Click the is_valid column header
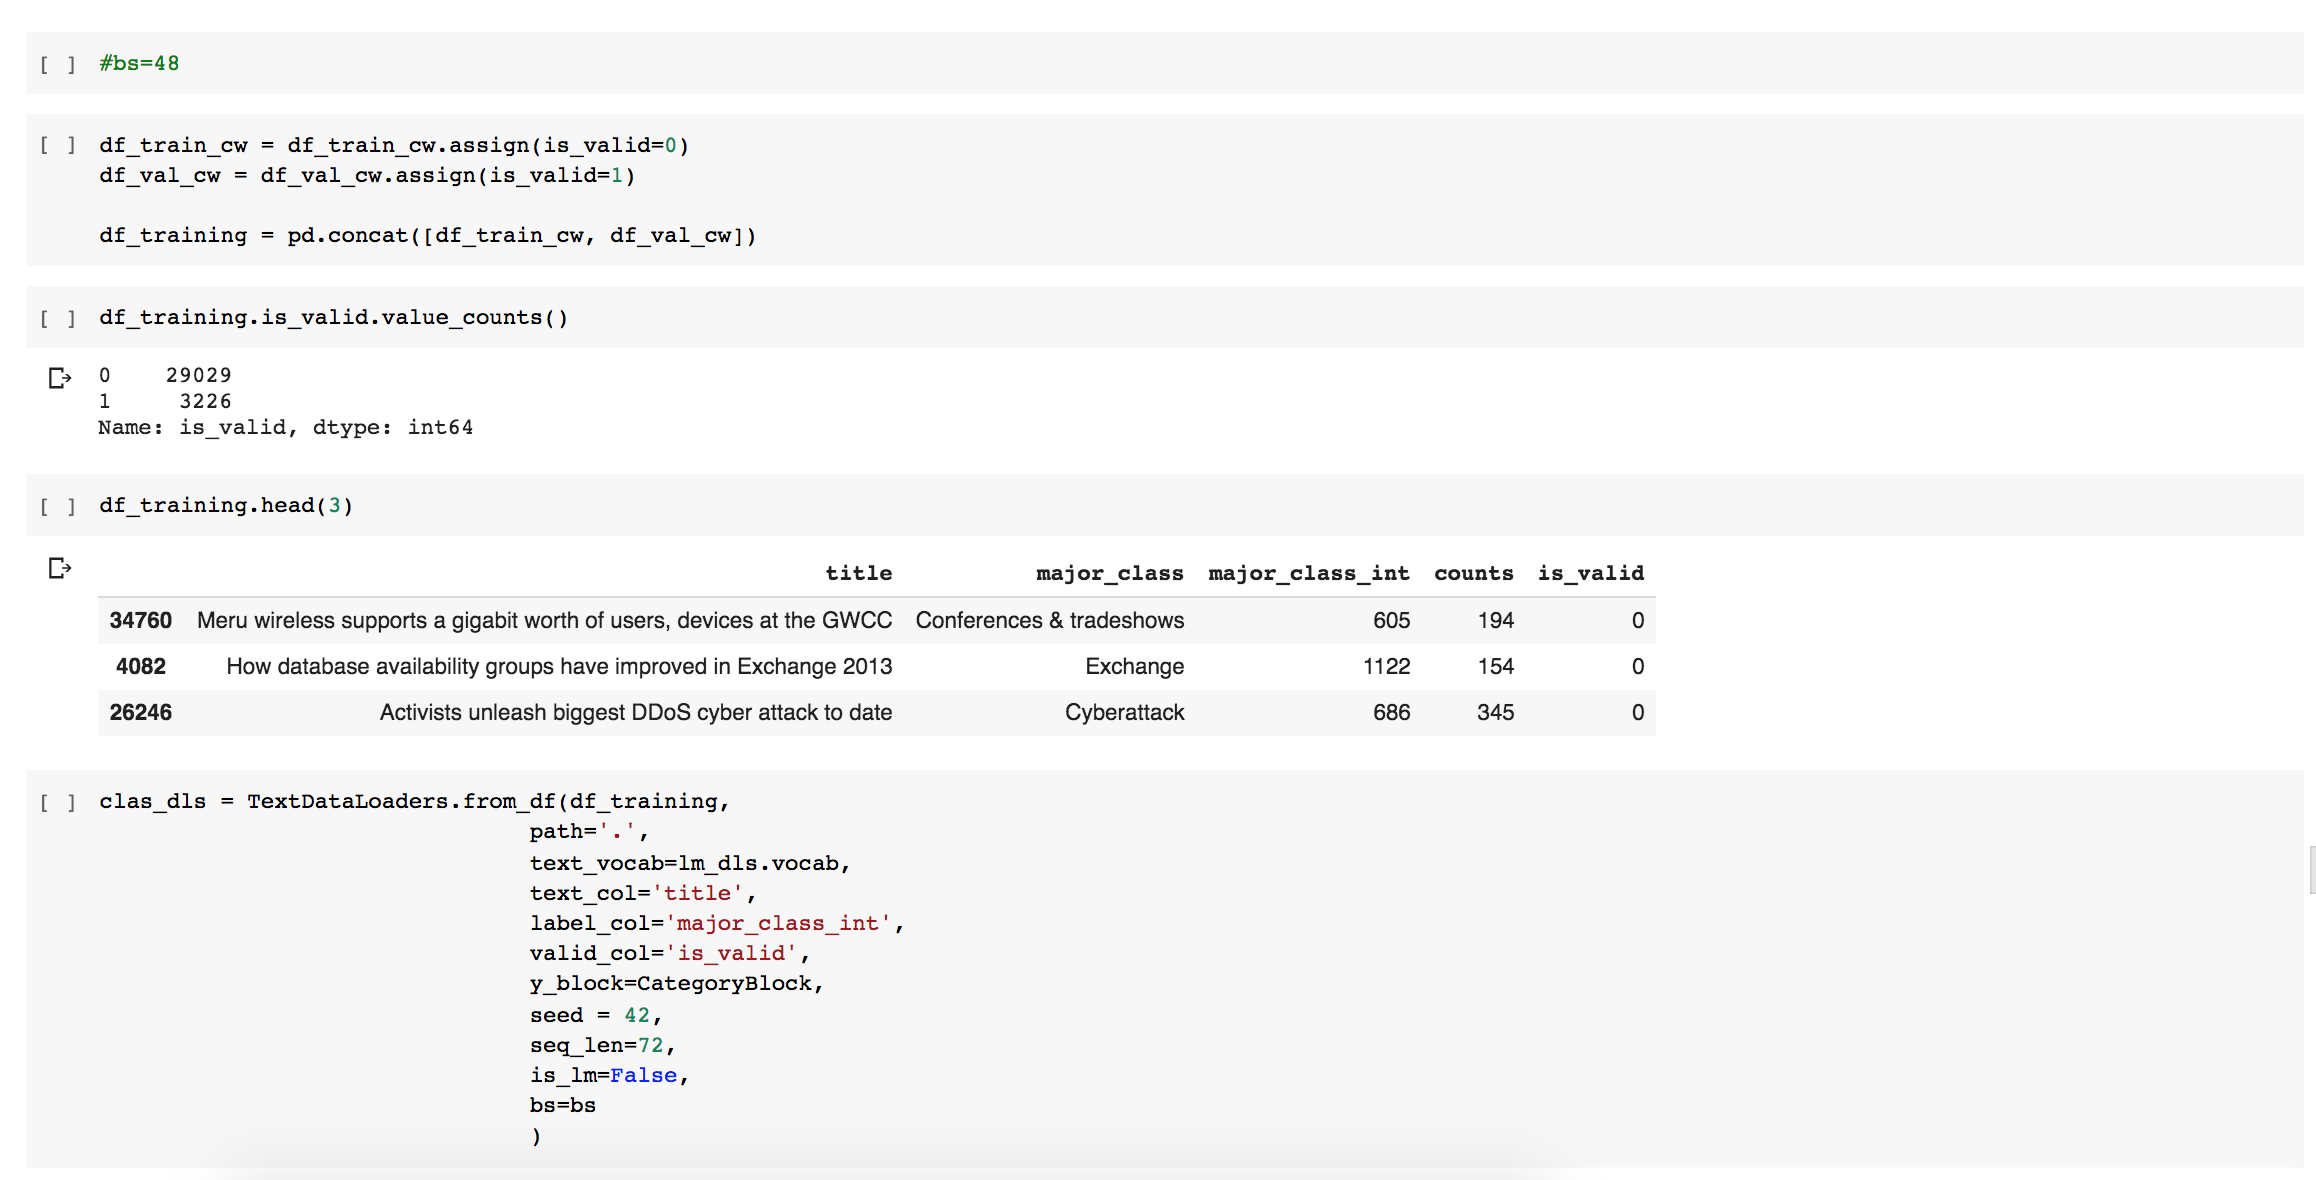2316x1180 pixels. (1590, 573)
